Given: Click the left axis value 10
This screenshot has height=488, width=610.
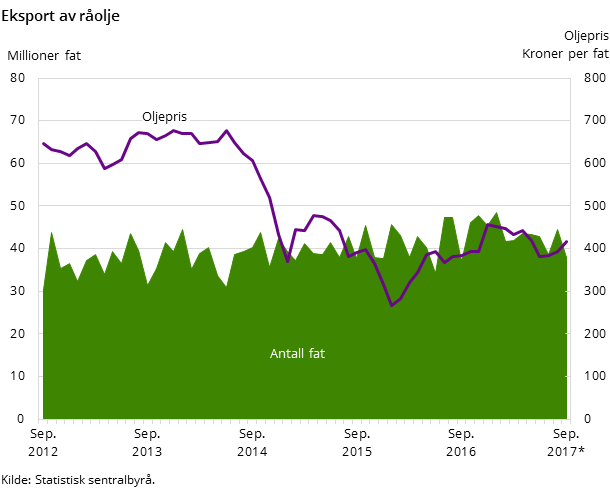Looking at the screenshot, I should click(18, 376).
